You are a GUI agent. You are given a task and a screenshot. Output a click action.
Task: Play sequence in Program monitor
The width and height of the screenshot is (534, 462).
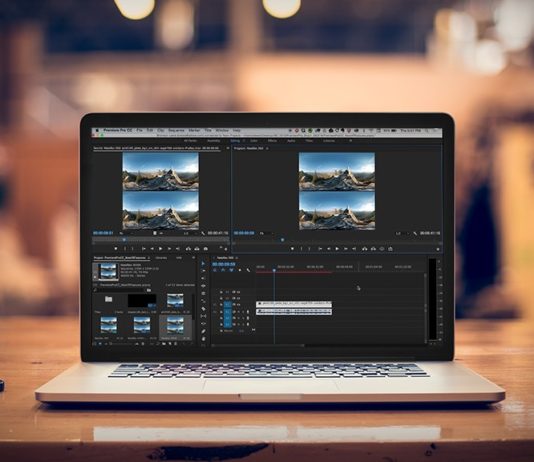click(x=337, y=249)
